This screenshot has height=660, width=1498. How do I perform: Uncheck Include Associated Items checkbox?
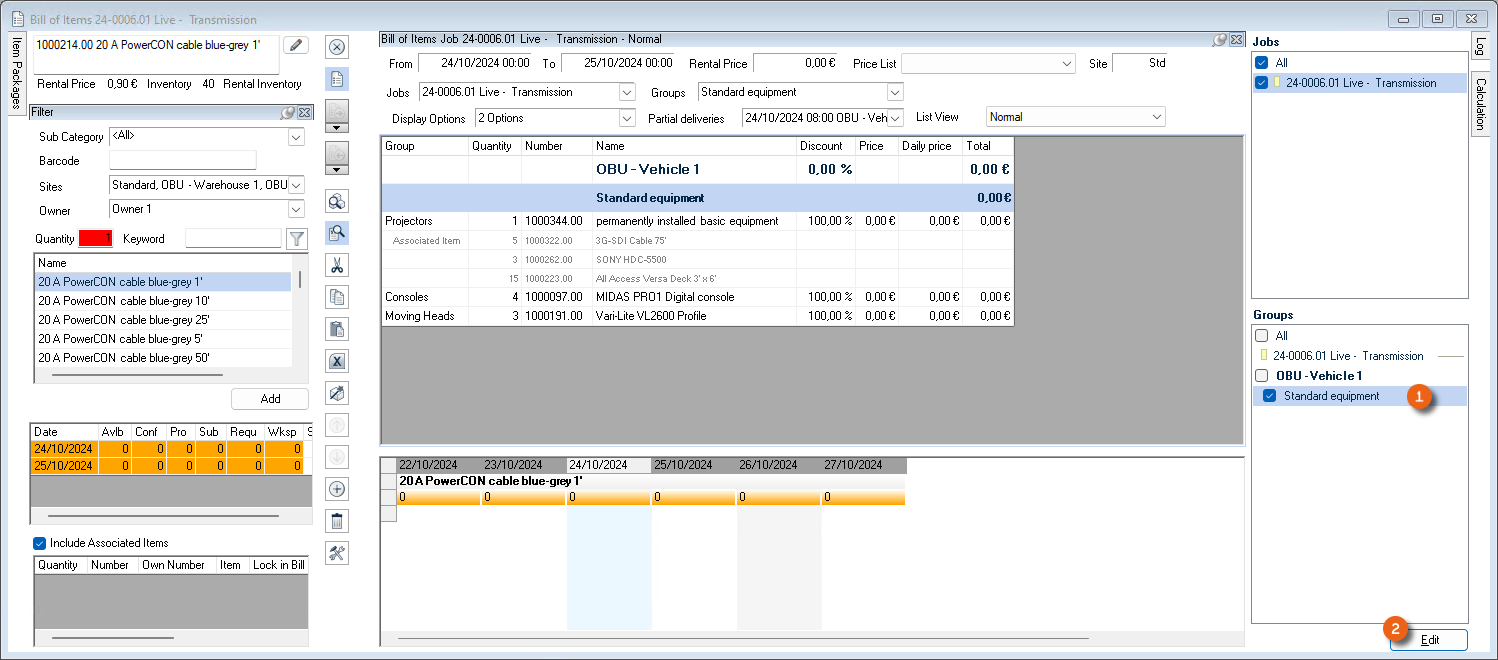coord(40,543)
